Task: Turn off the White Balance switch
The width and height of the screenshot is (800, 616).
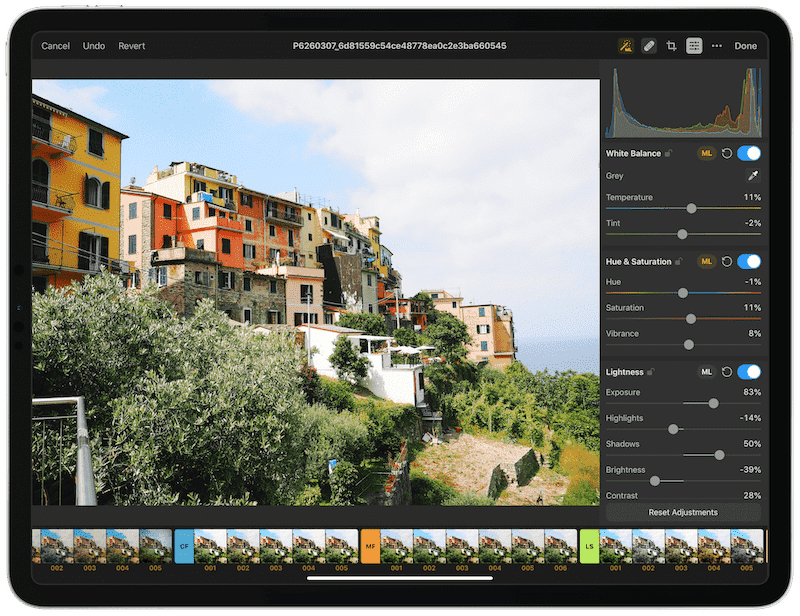Action: pyautogui.click(x=749, y=153)
